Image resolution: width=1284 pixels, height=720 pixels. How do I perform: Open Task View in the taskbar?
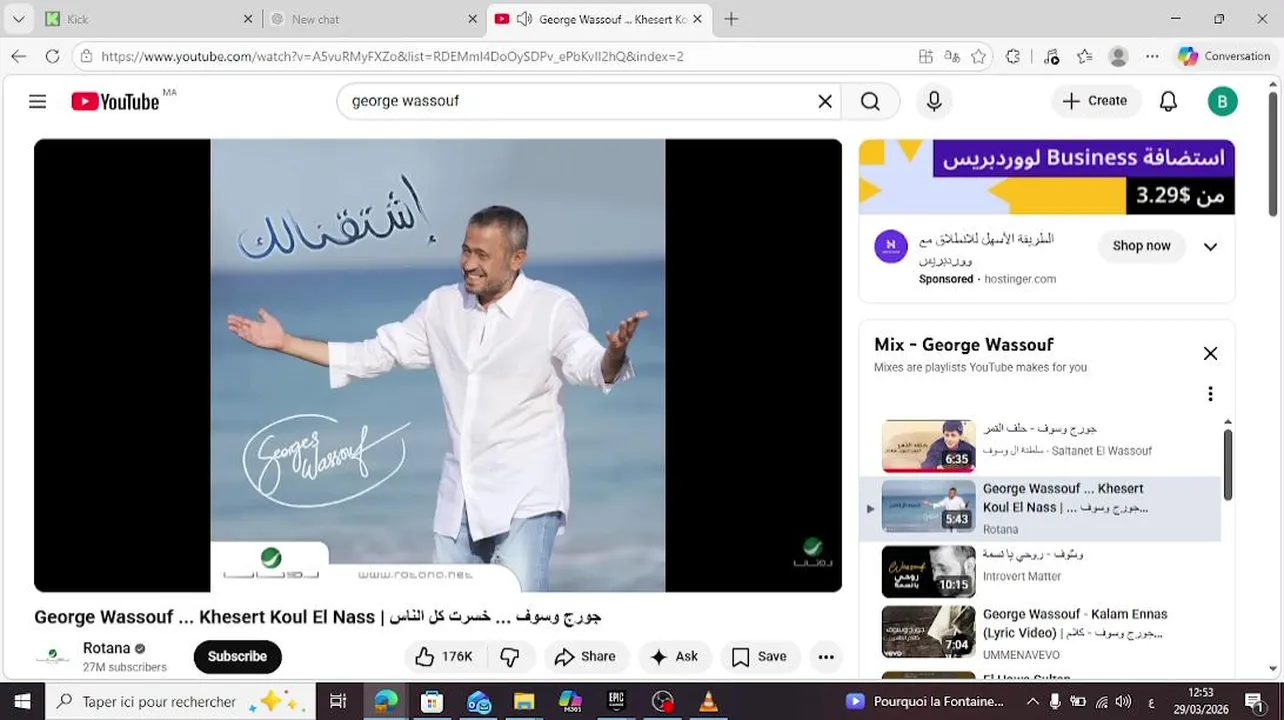pos(338,701)
